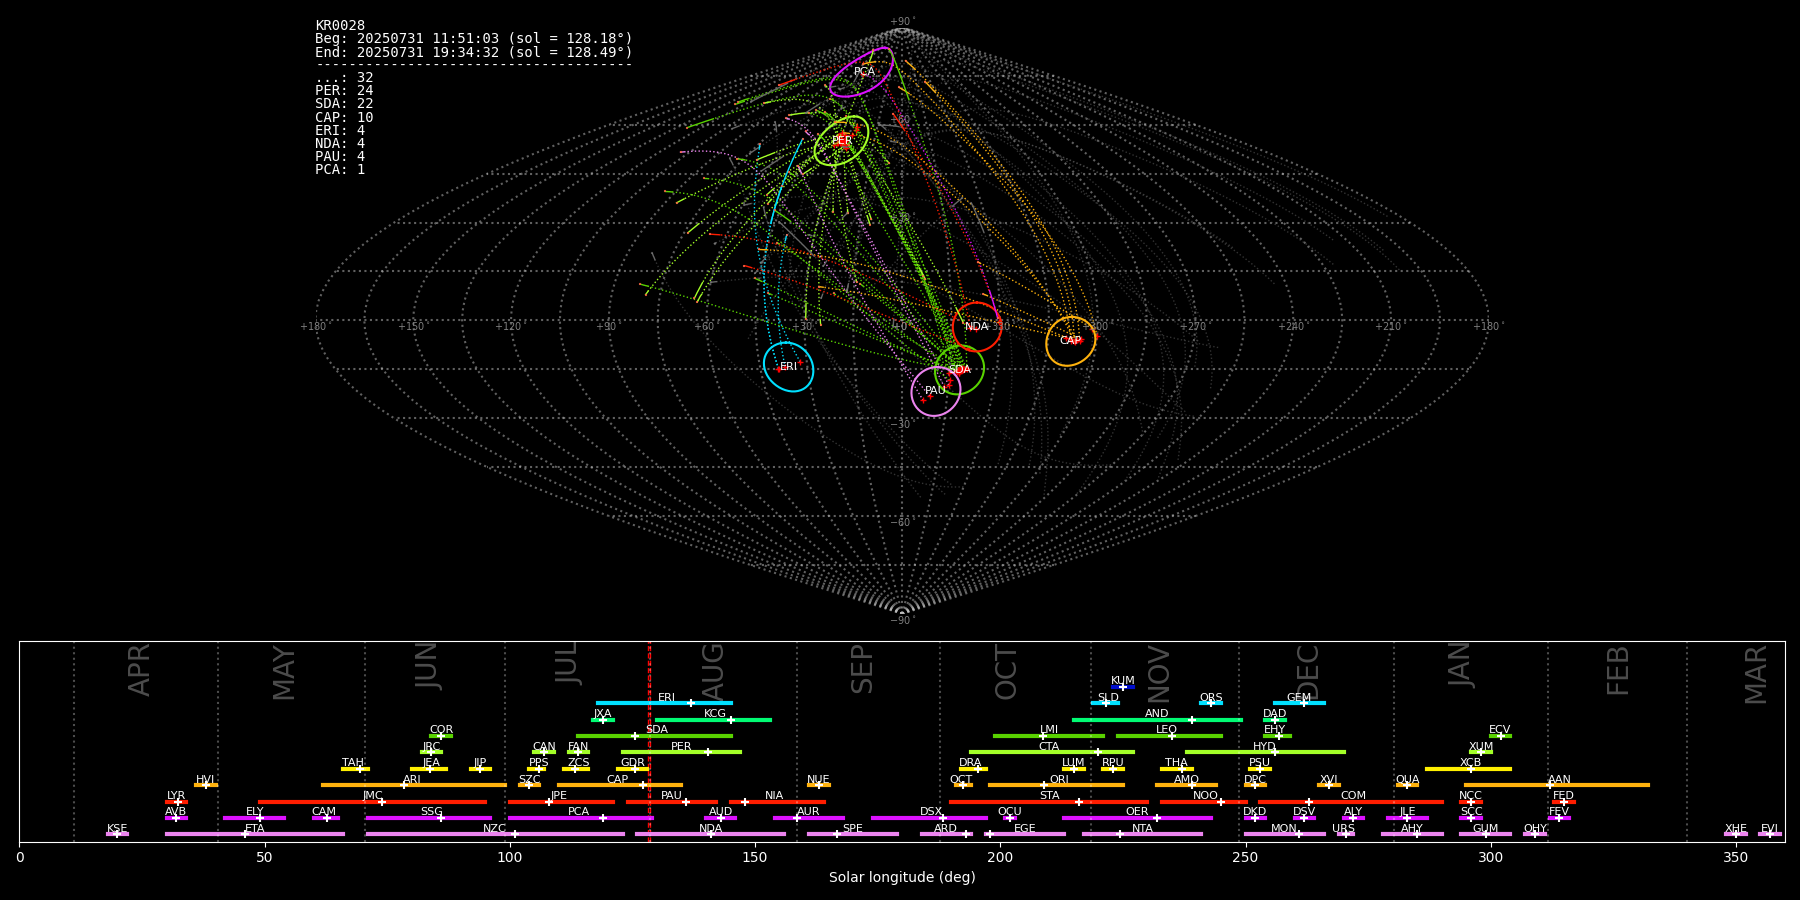1800x900 pixels.
Task: Select the pink NDA bar in the timeline
Action: (710, 834)
